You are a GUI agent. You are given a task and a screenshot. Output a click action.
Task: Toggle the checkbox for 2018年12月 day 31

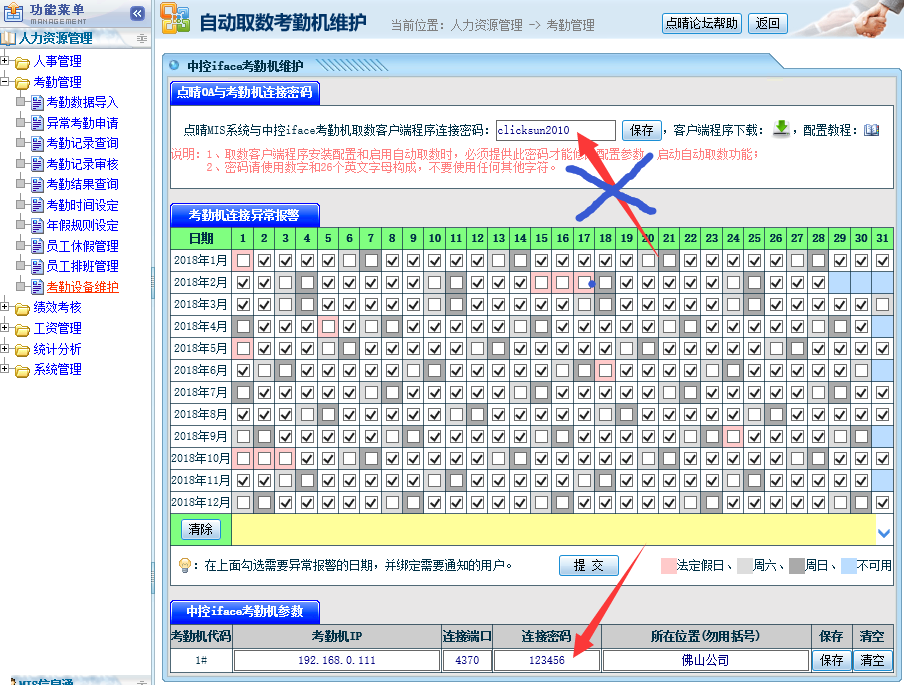tap(882, 502)
